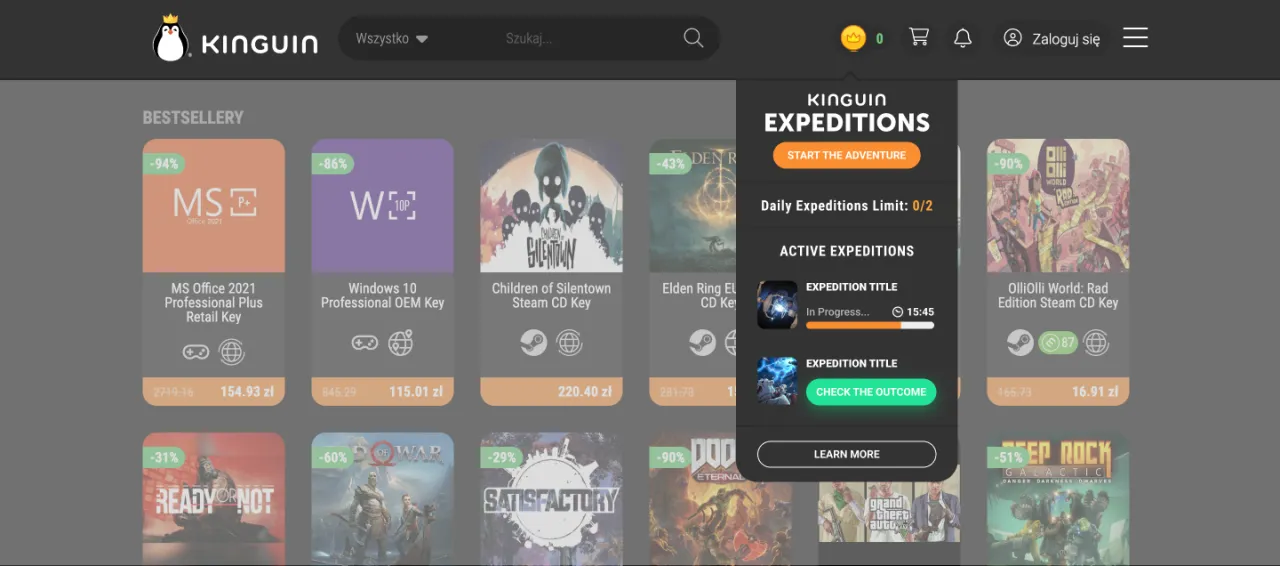Click green 87 score badge on OlliOlli card
This screenshot has height=566, width=1280.
point(1058,343)
